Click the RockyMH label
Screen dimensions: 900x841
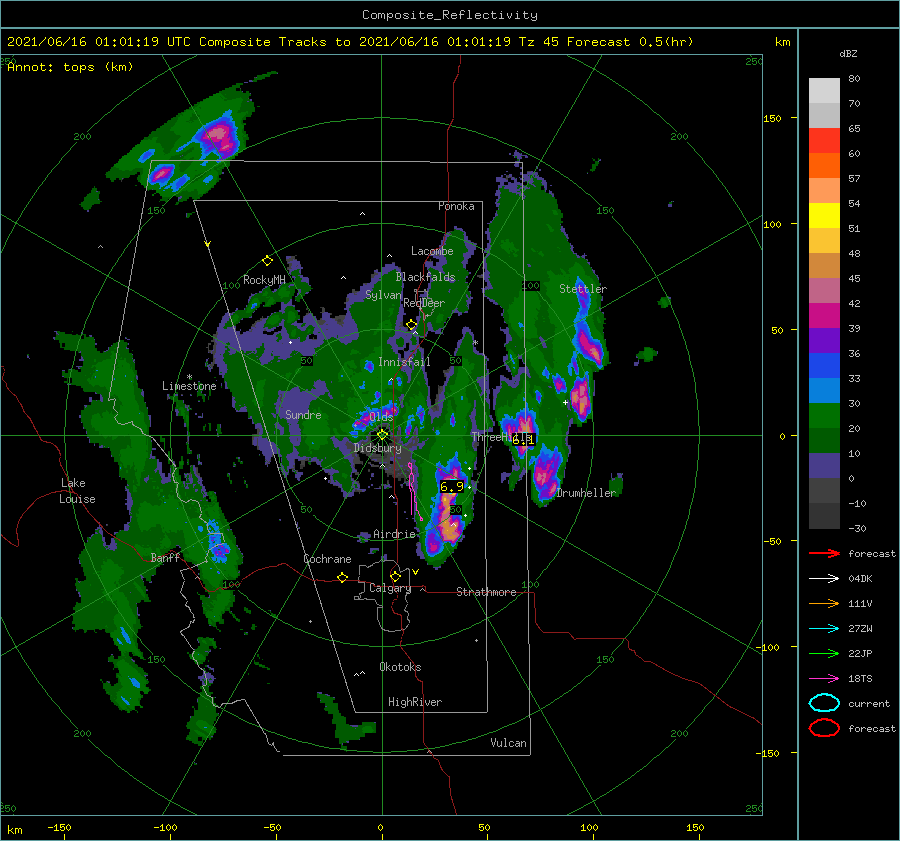point(264,280)
